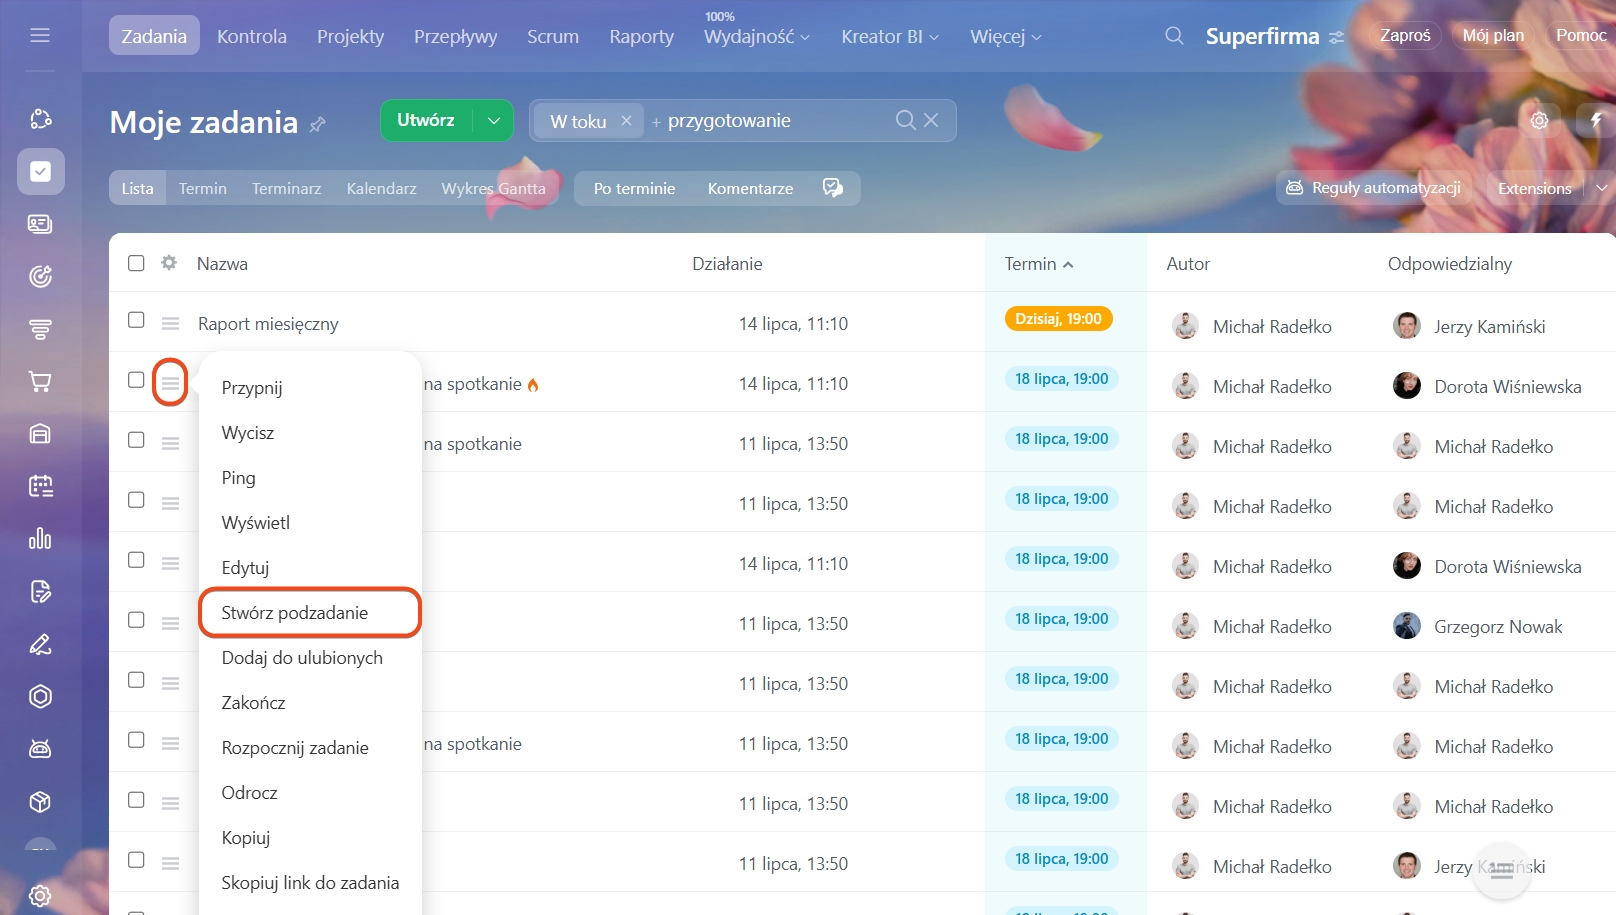This screenshot has height=915, width=1616.
Task: Open the hamburger main menu in sidebar
Action: coord(40,36)
